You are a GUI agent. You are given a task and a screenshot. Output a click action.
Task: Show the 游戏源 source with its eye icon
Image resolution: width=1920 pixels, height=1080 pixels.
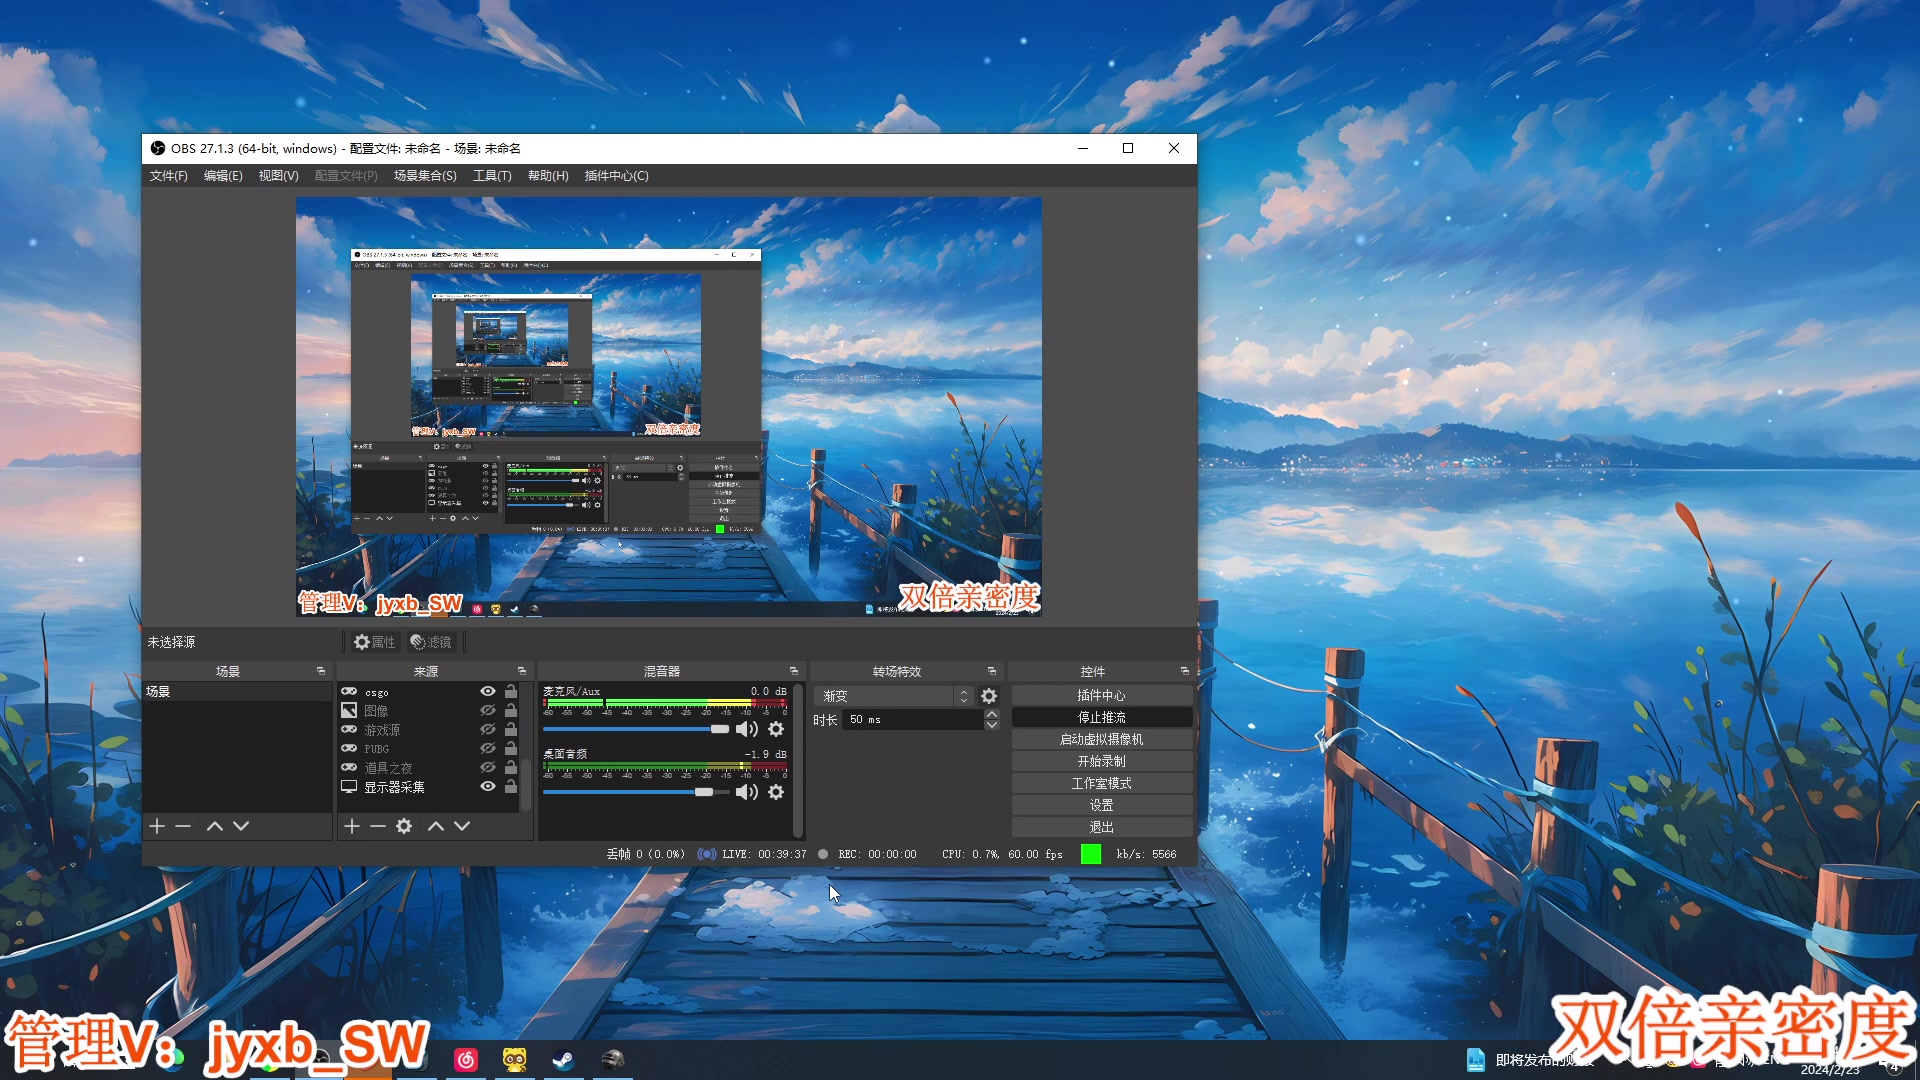pos(488,729)
